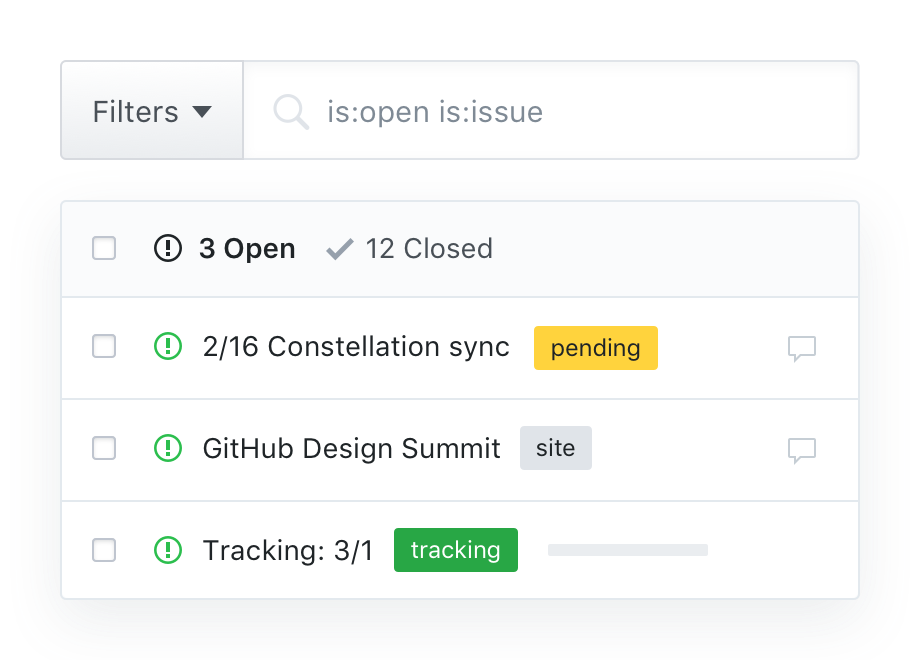Check the select-all checkbox in the header row

[x=103, y=248]
